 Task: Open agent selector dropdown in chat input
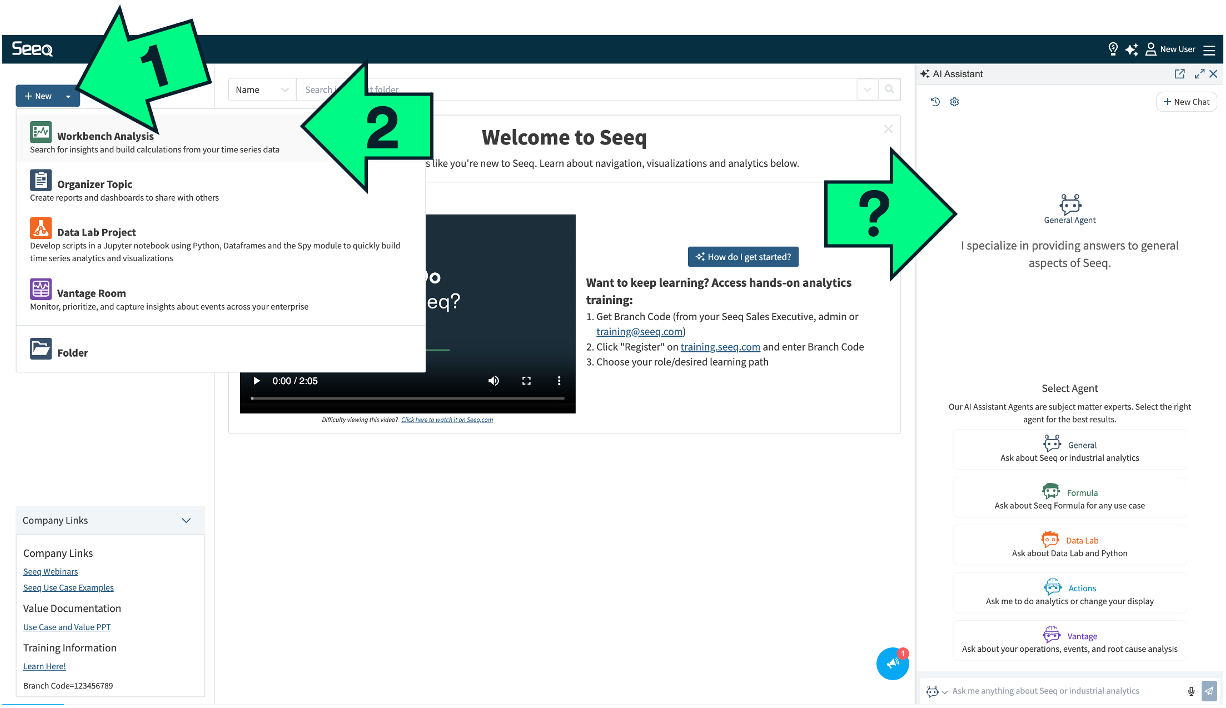point(936,691)
